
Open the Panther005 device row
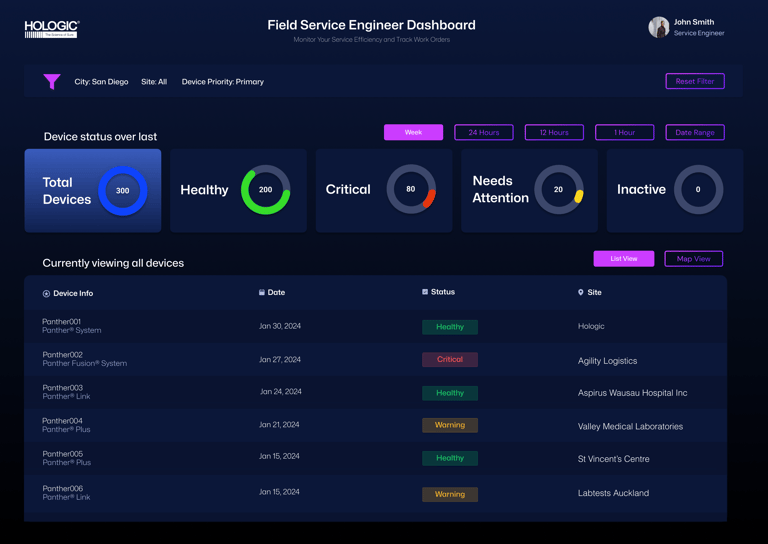(x=376, y=458)
